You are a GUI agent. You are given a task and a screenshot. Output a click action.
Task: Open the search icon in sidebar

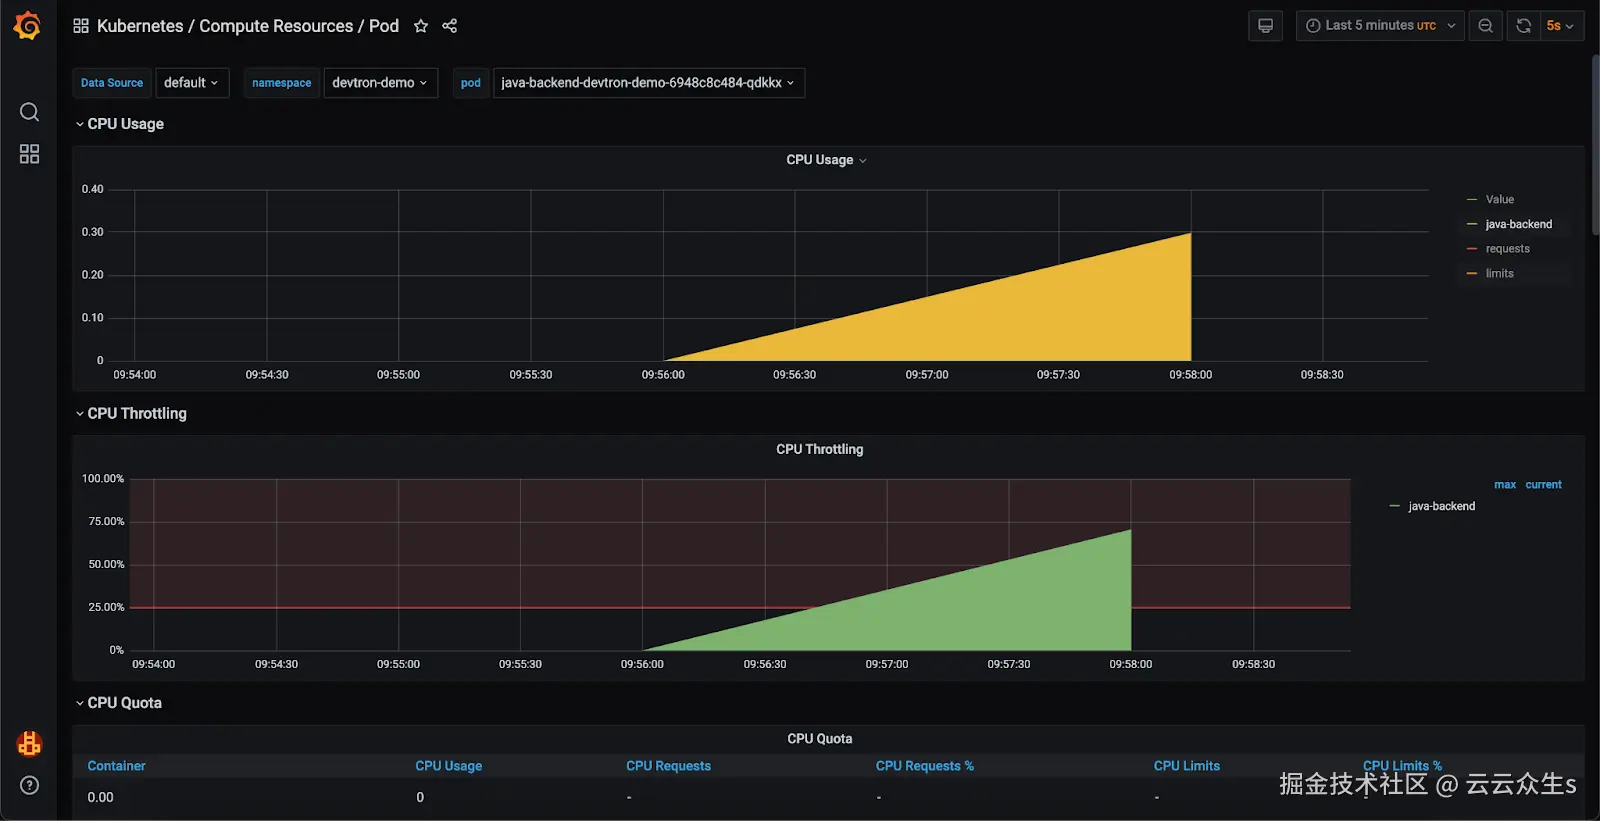29,112
